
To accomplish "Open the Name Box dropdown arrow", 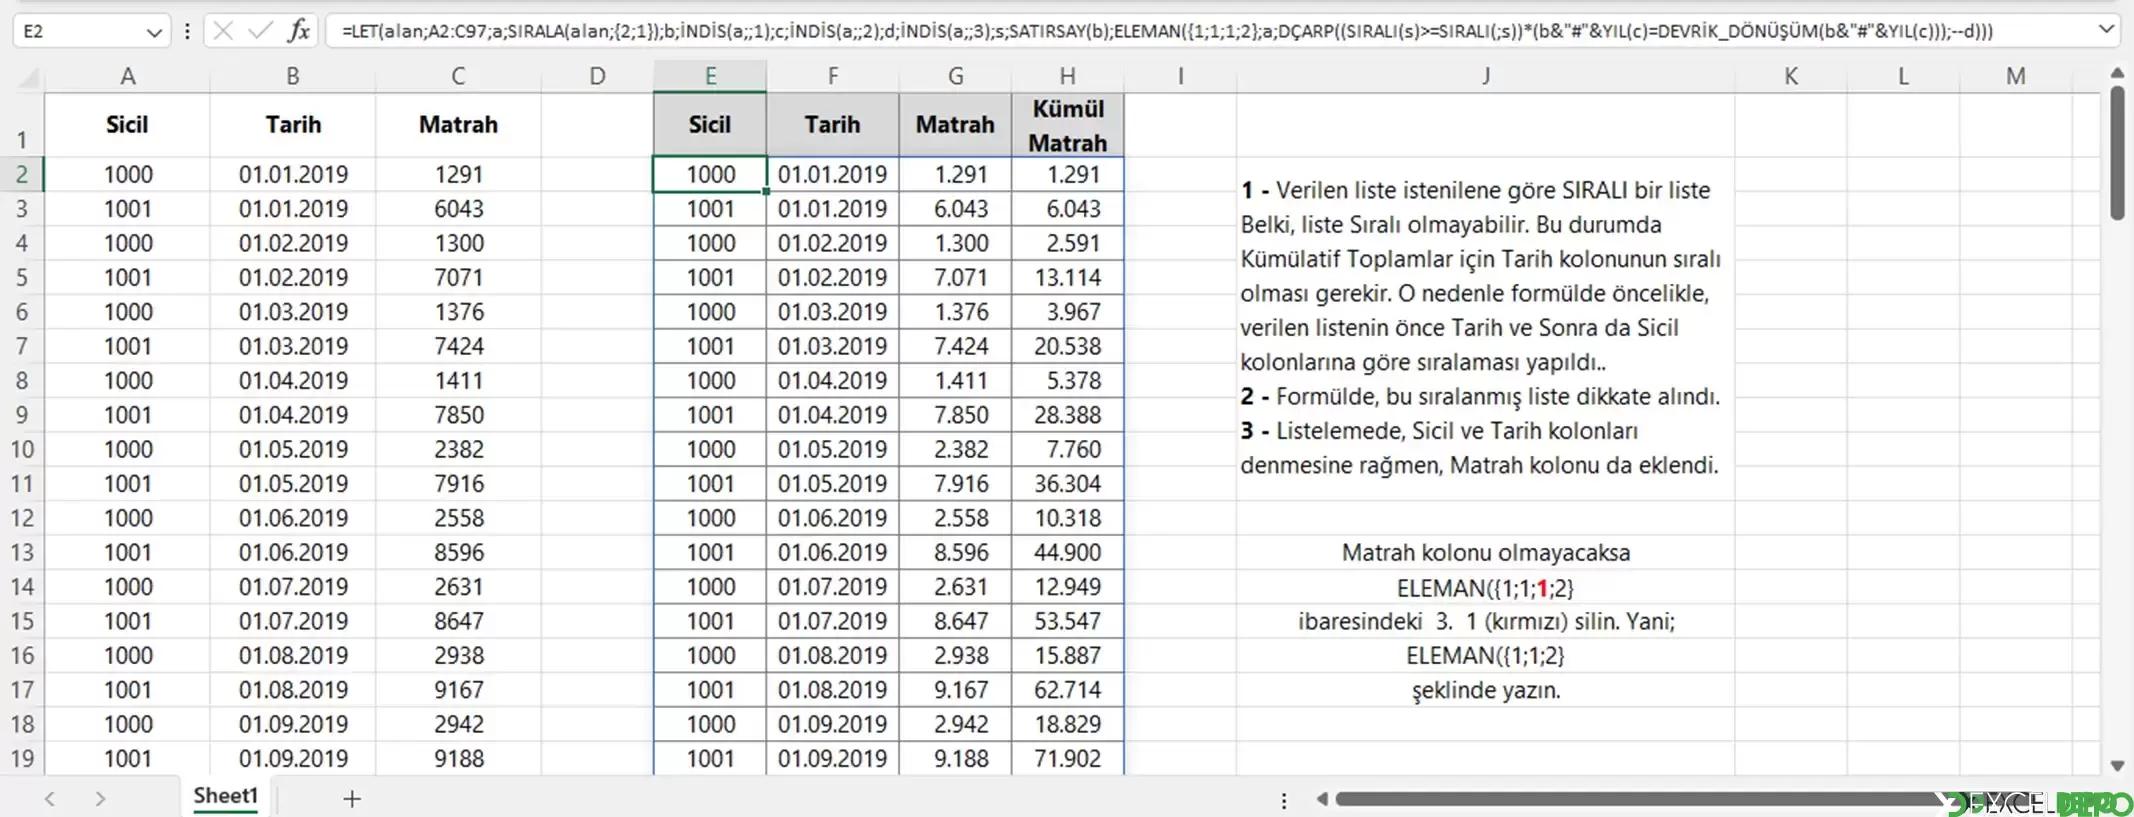I will coord(153,32).
